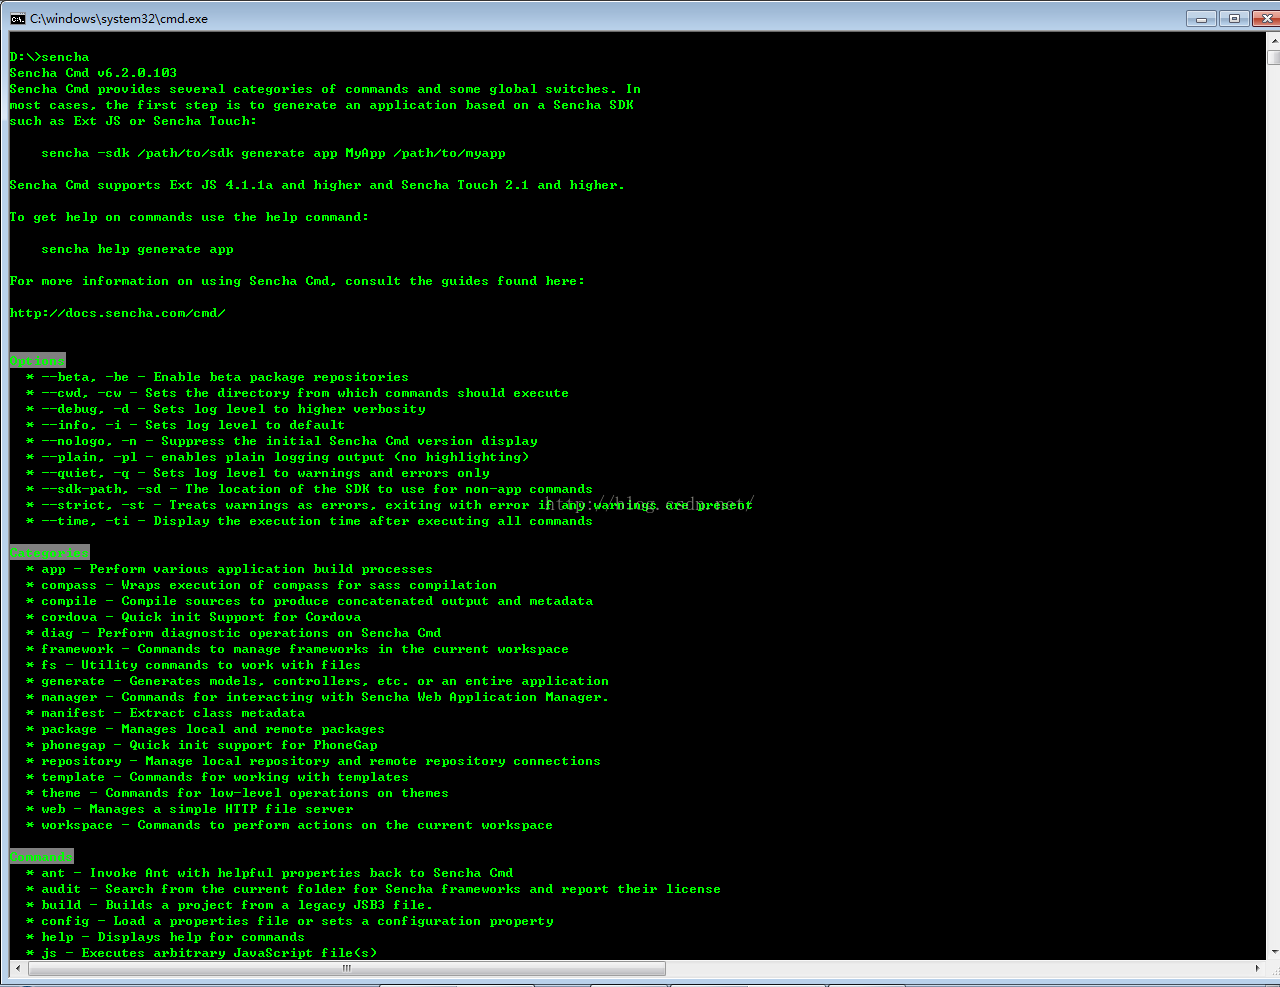1280x987 pixels.
Task: Click the 'diag' category line
Action: 233,633
